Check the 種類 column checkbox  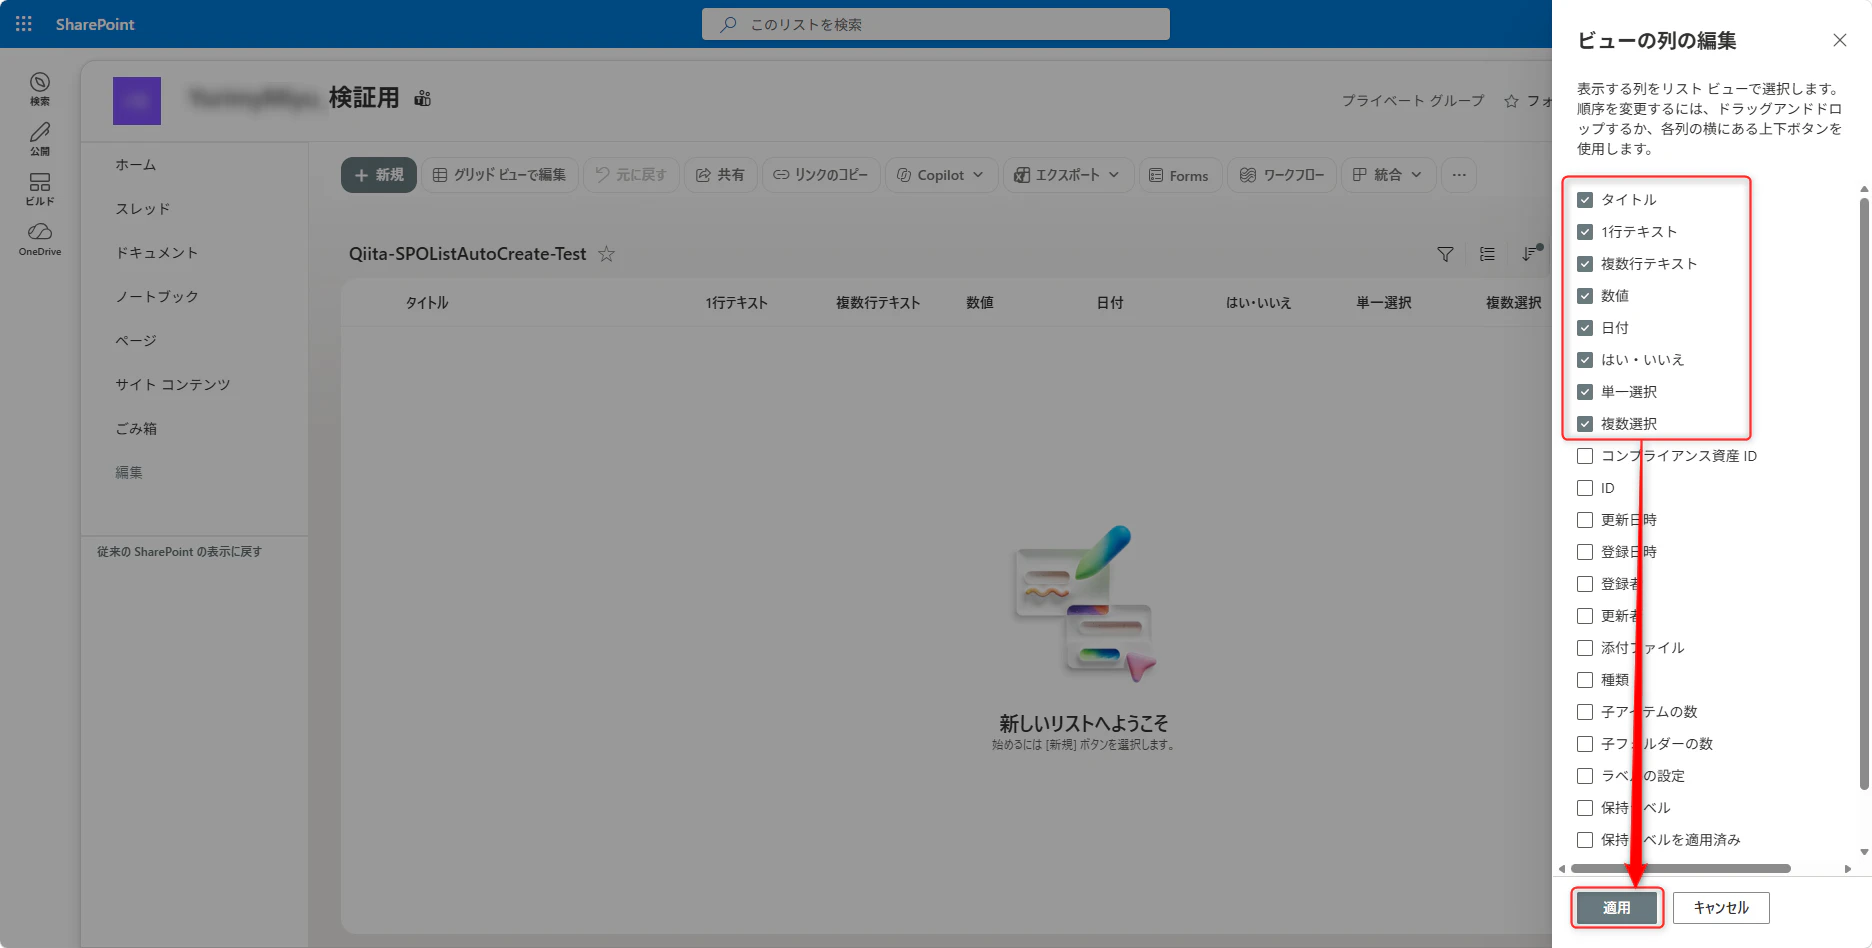[1585, 680]
